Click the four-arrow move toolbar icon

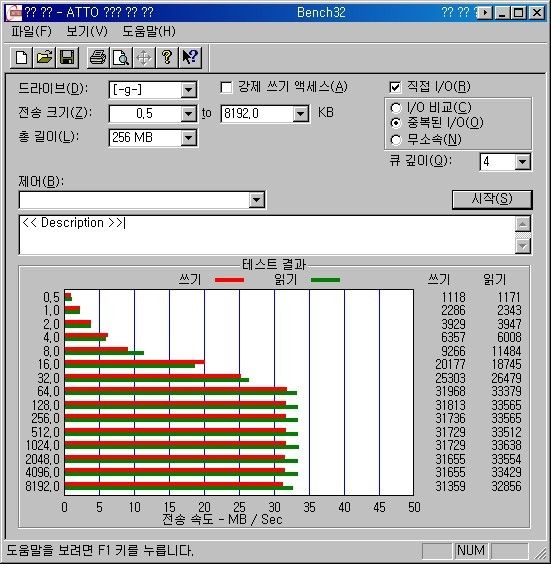(x=144, y=58)
